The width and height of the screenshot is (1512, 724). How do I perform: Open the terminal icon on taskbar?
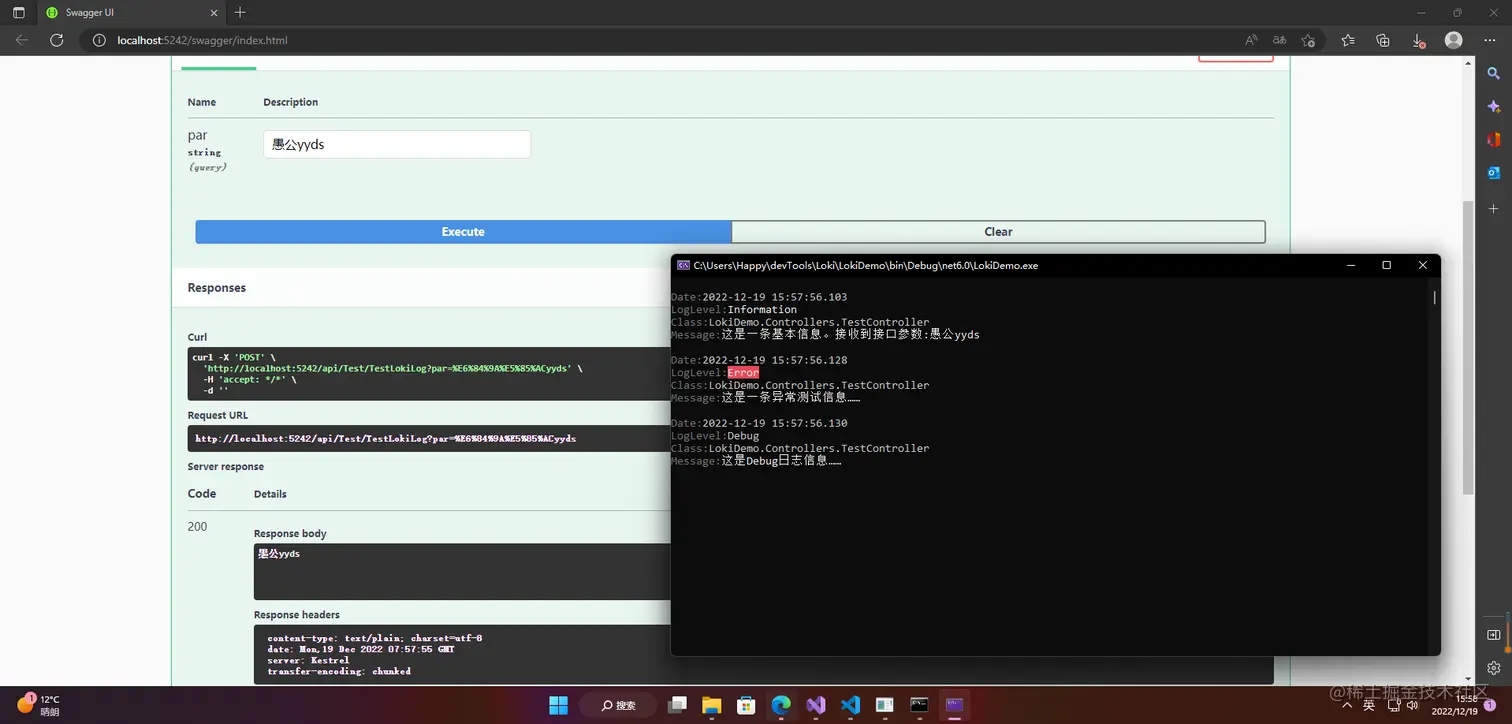click(919, 705)
